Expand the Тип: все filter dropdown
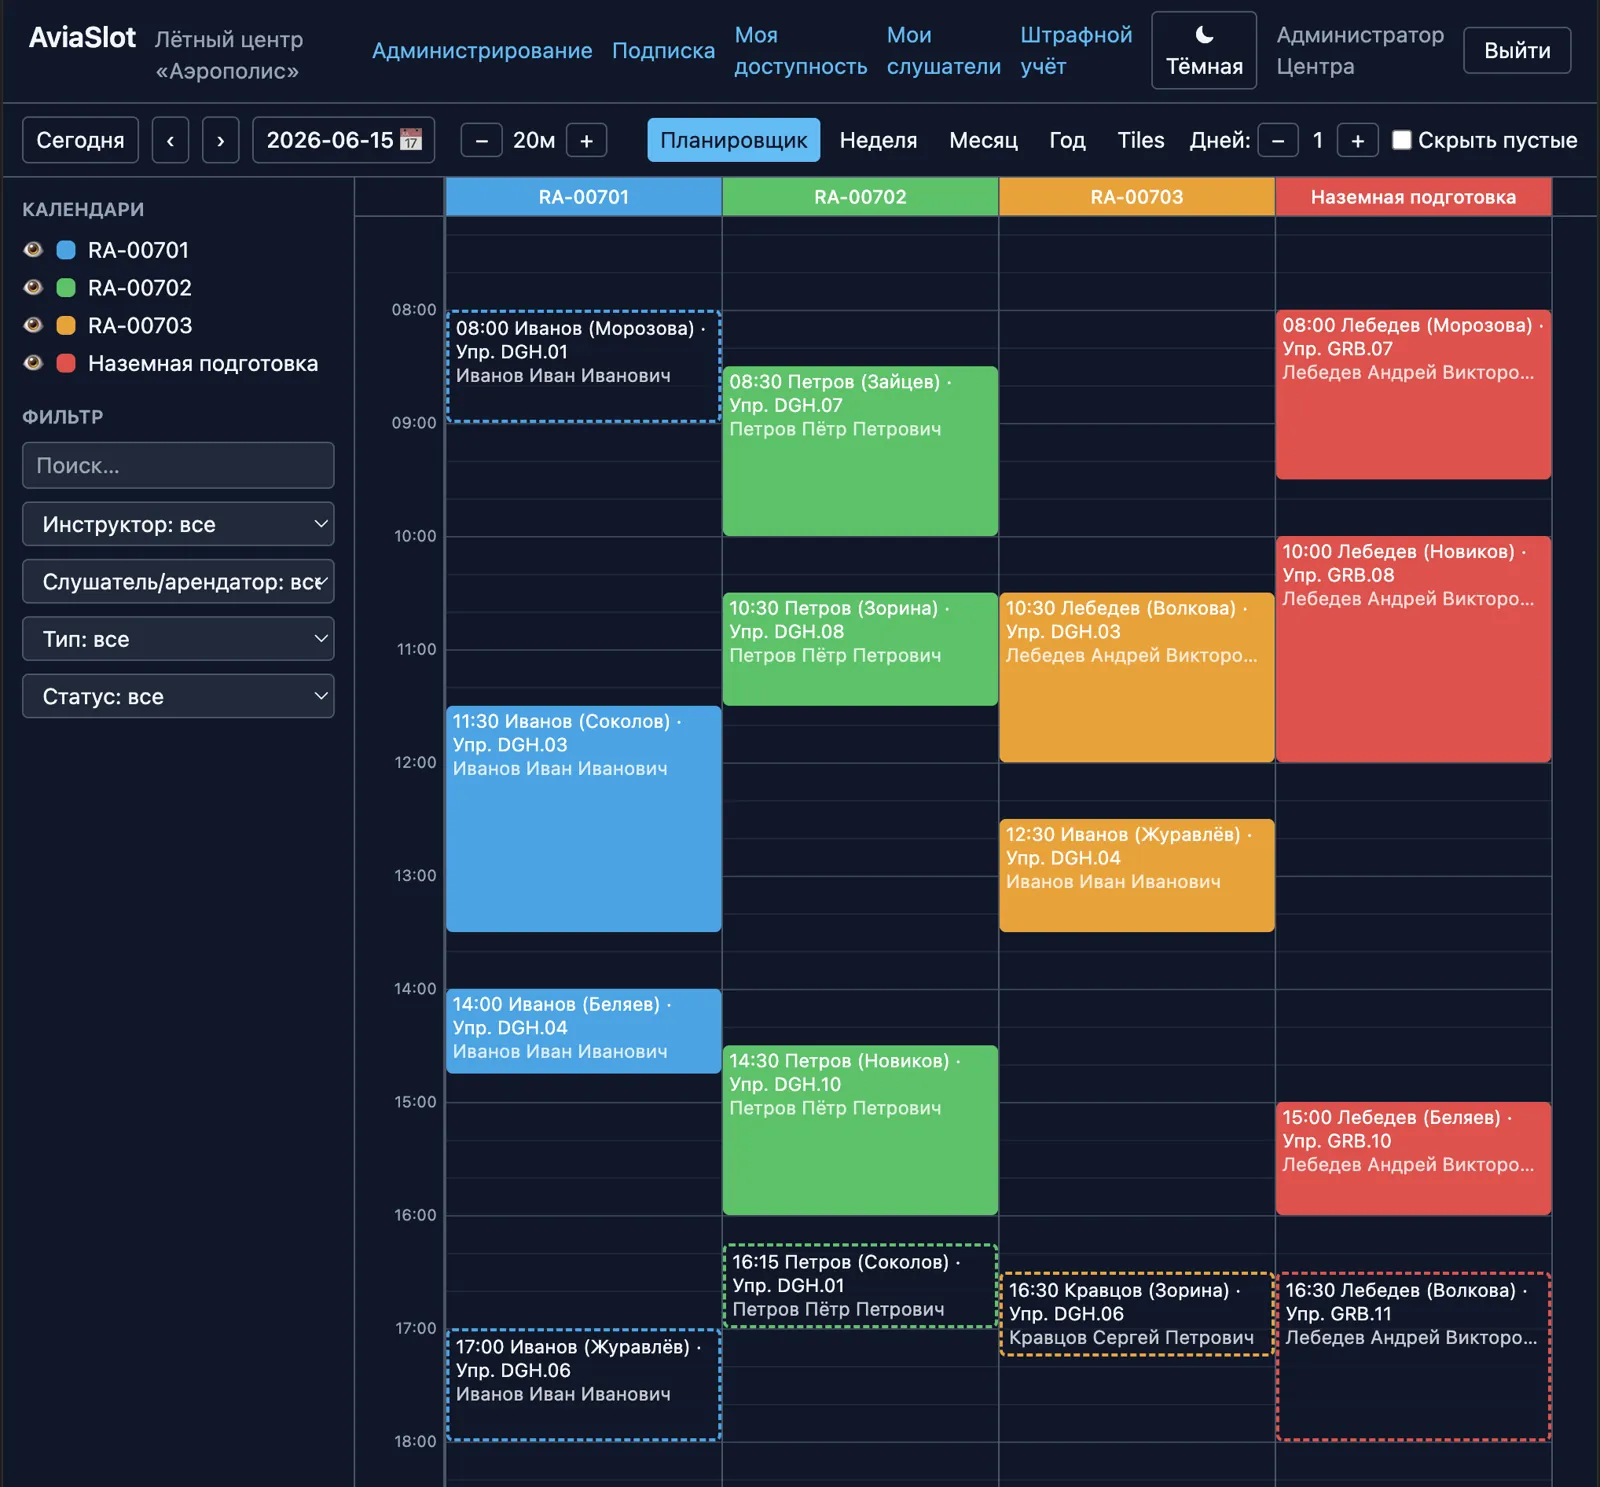The height and width of the screenshot is (1487, 1600). [178, 639]
